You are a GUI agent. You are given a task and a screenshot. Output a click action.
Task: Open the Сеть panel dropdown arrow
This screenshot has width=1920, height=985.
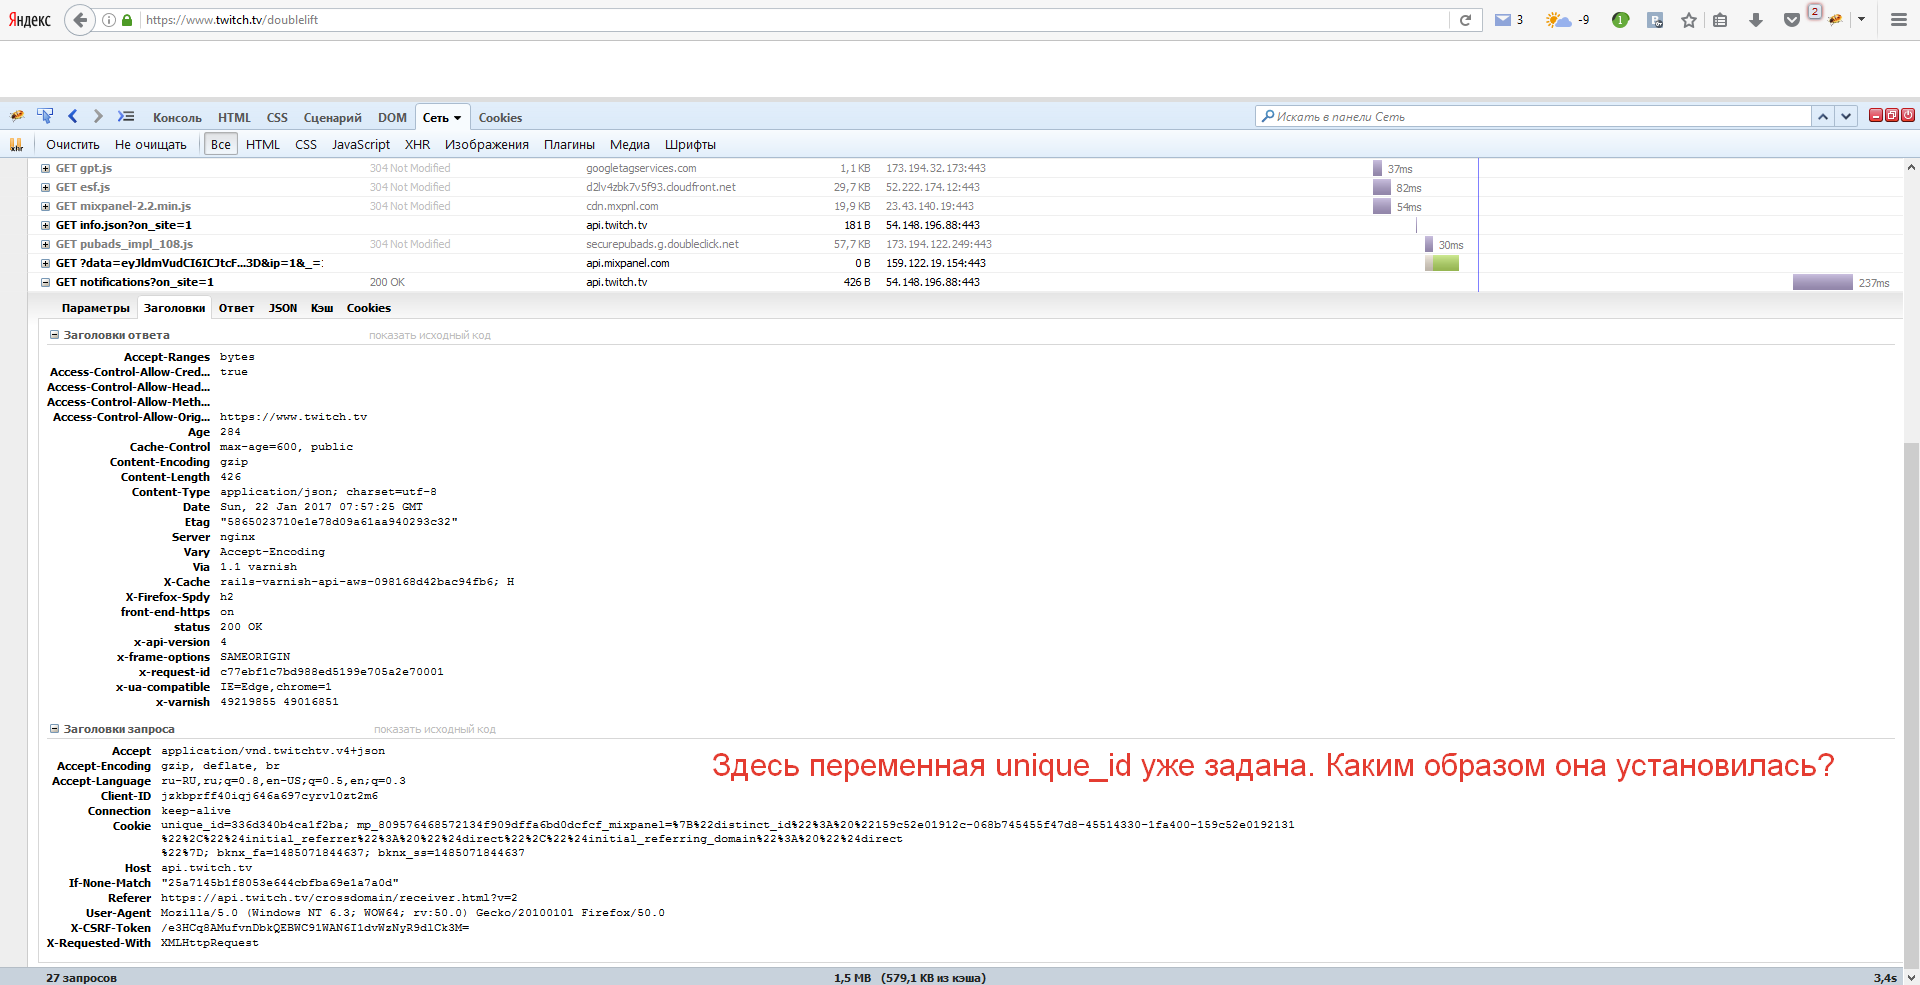tap(458, 118)
